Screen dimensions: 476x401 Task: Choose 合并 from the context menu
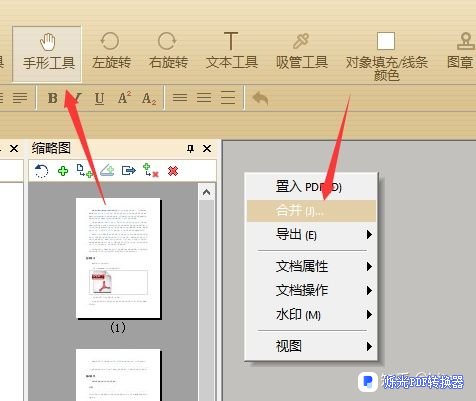(x=311, y=211)
